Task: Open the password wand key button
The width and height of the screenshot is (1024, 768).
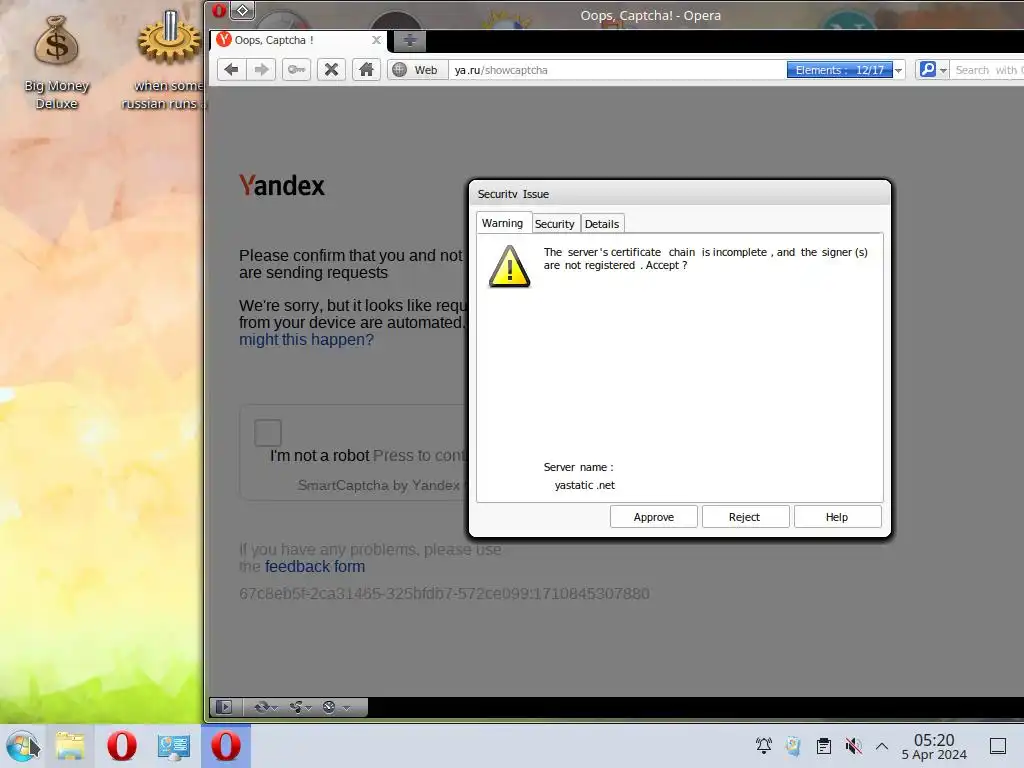Action: click(296, 69)
